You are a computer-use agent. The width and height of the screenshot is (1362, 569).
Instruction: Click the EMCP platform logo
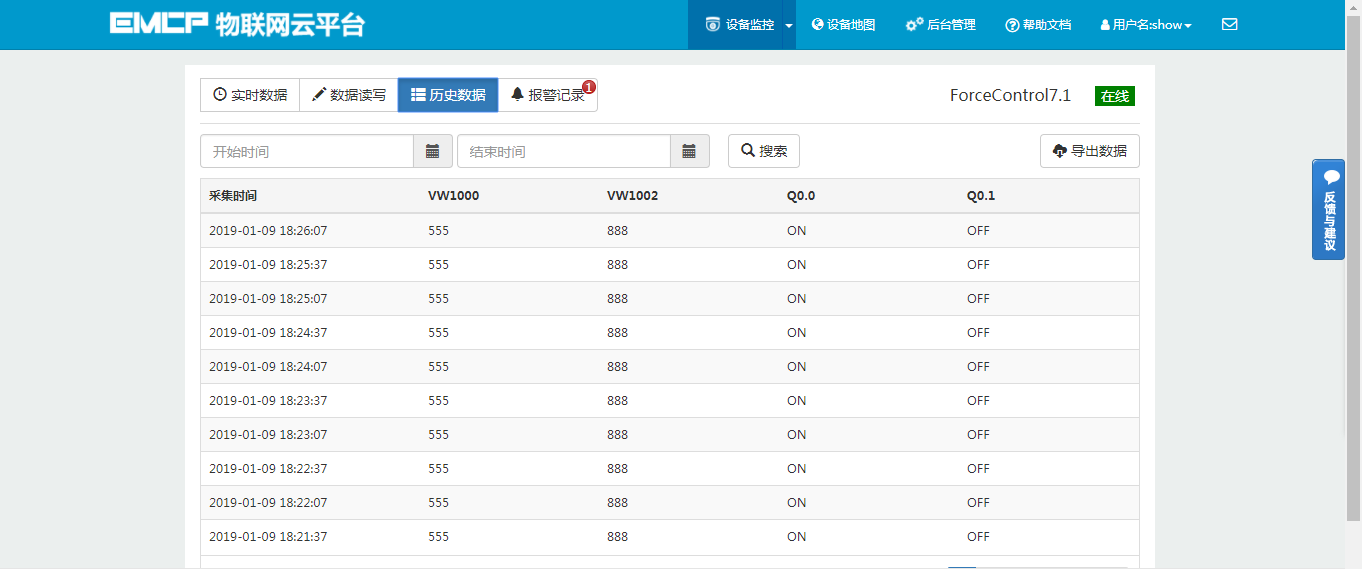click(x=237, y=24)
